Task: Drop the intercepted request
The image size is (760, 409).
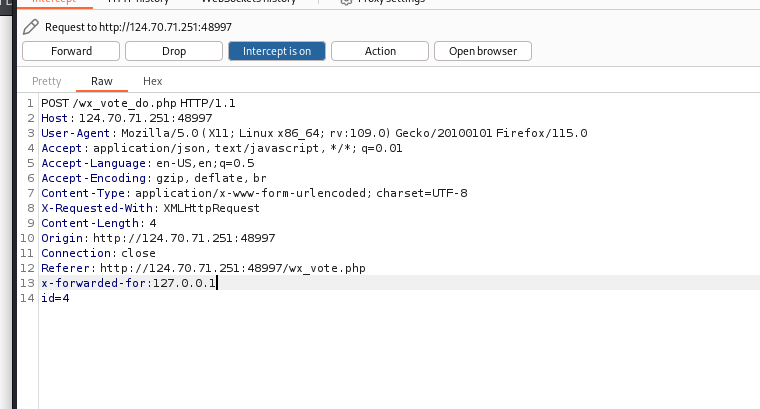Action: [173, 51]
